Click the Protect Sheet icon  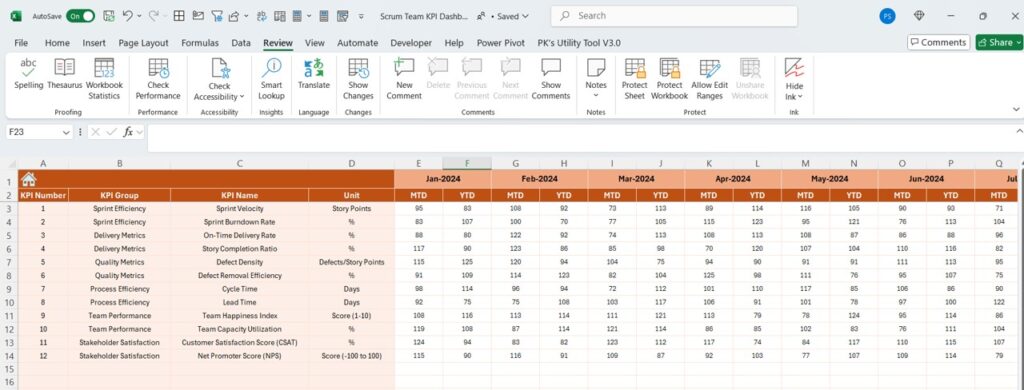click(x=635, y=67)
